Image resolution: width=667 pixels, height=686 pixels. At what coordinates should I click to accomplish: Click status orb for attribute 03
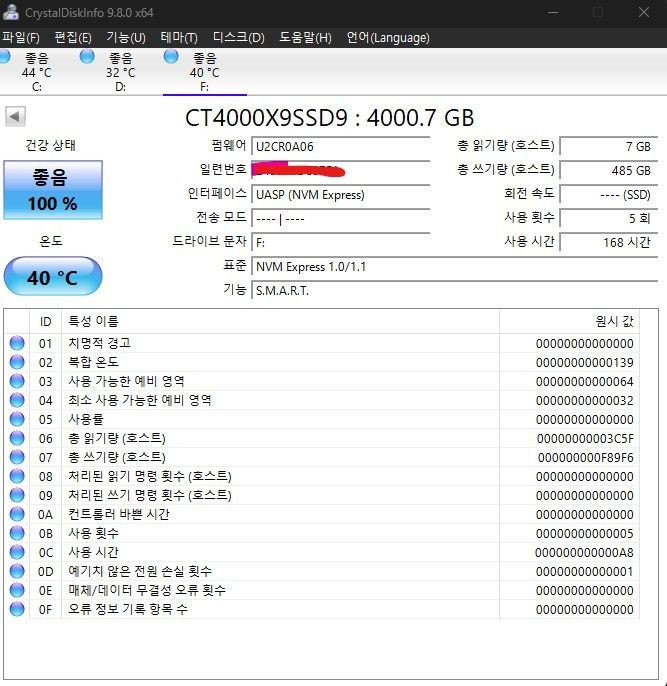17,381
